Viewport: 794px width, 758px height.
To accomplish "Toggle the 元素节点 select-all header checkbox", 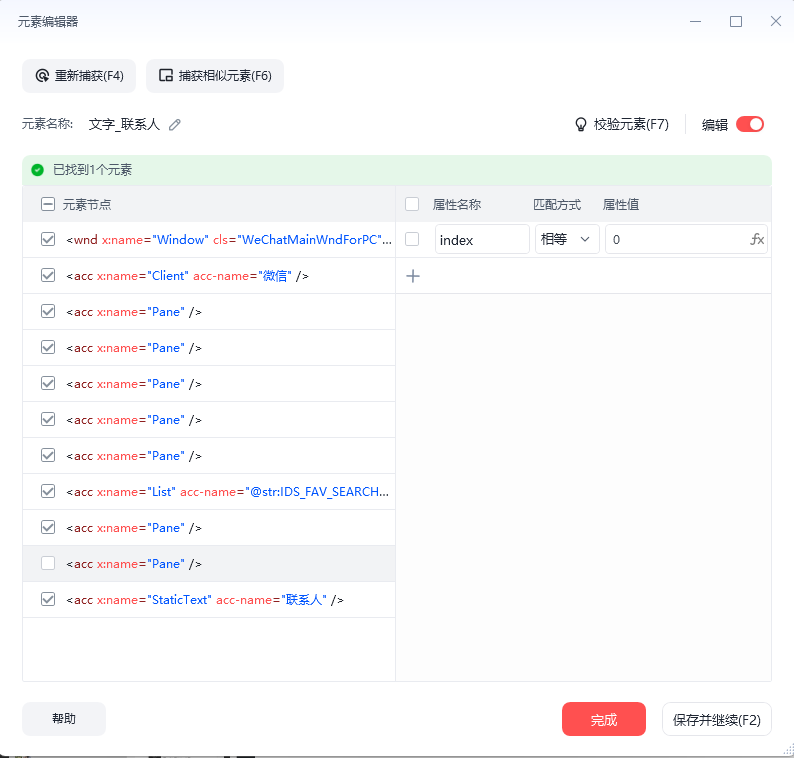I will 48,204.
